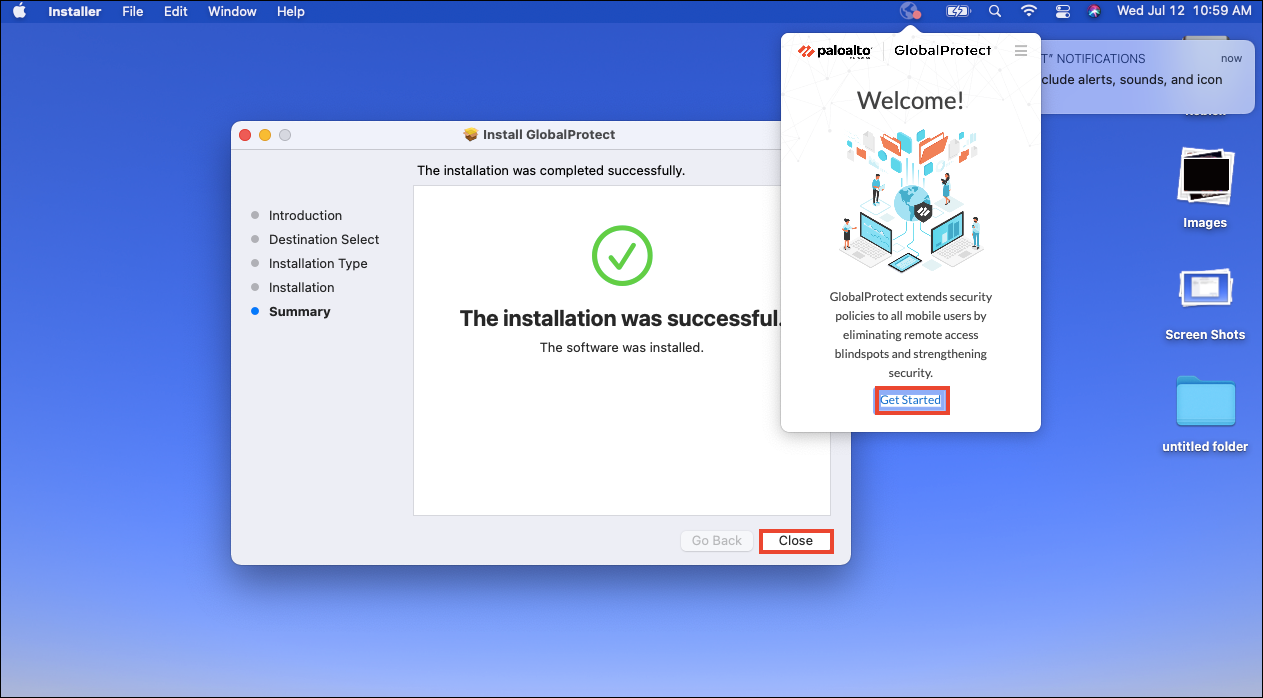Image resolution: width=1263 pixels, height=698 pixels.
Task: Click the GlobalProtect title in panel
Action: click(943, 51)
